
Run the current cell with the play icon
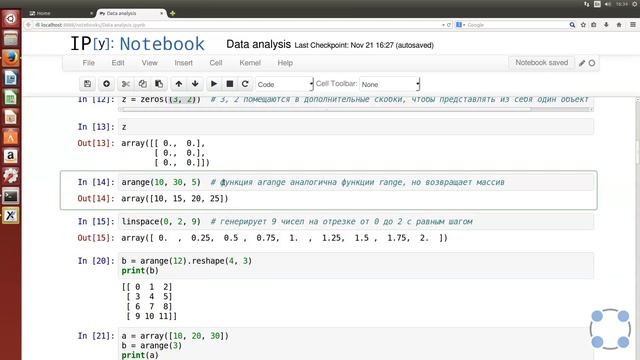click(x=214, y=84)
